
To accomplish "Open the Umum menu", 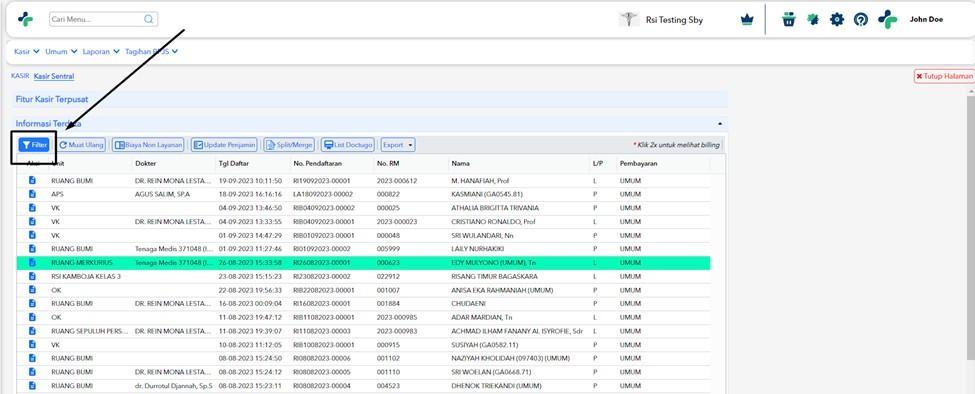I will [x=61, y=52].
